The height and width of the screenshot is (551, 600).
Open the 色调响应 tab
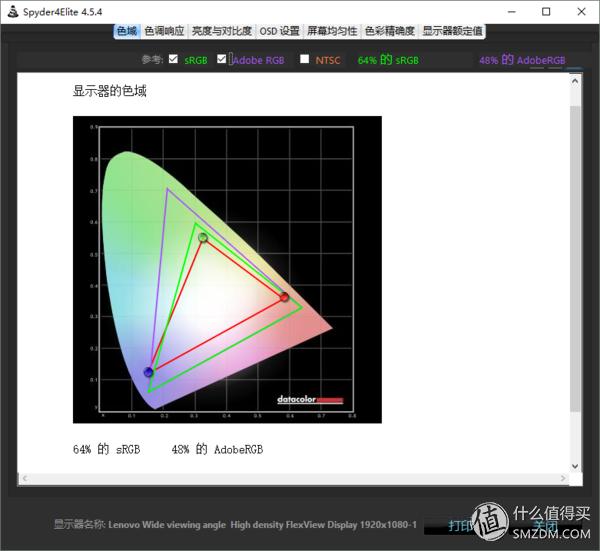[x=165, y=31]
